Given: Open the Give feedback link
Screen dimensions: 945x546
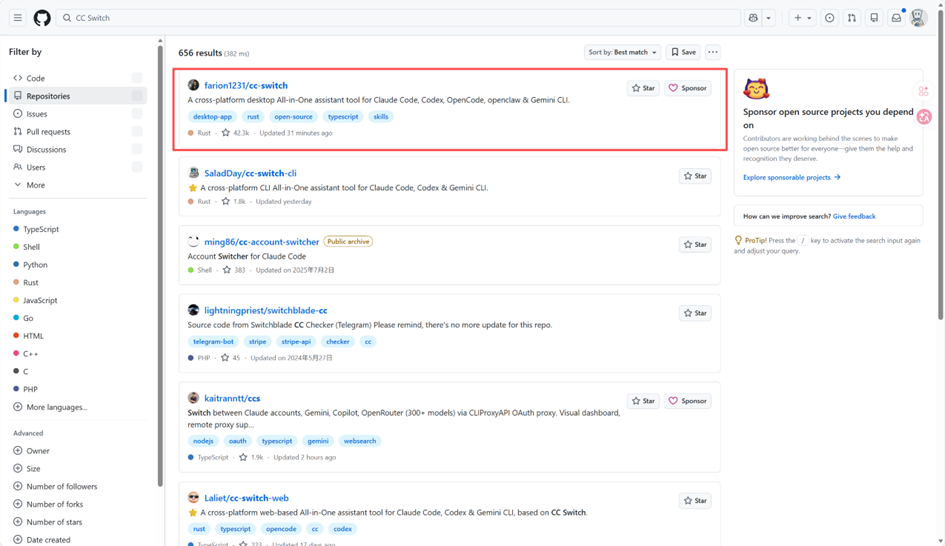Looking at the screenshot, I should [854, 216].
